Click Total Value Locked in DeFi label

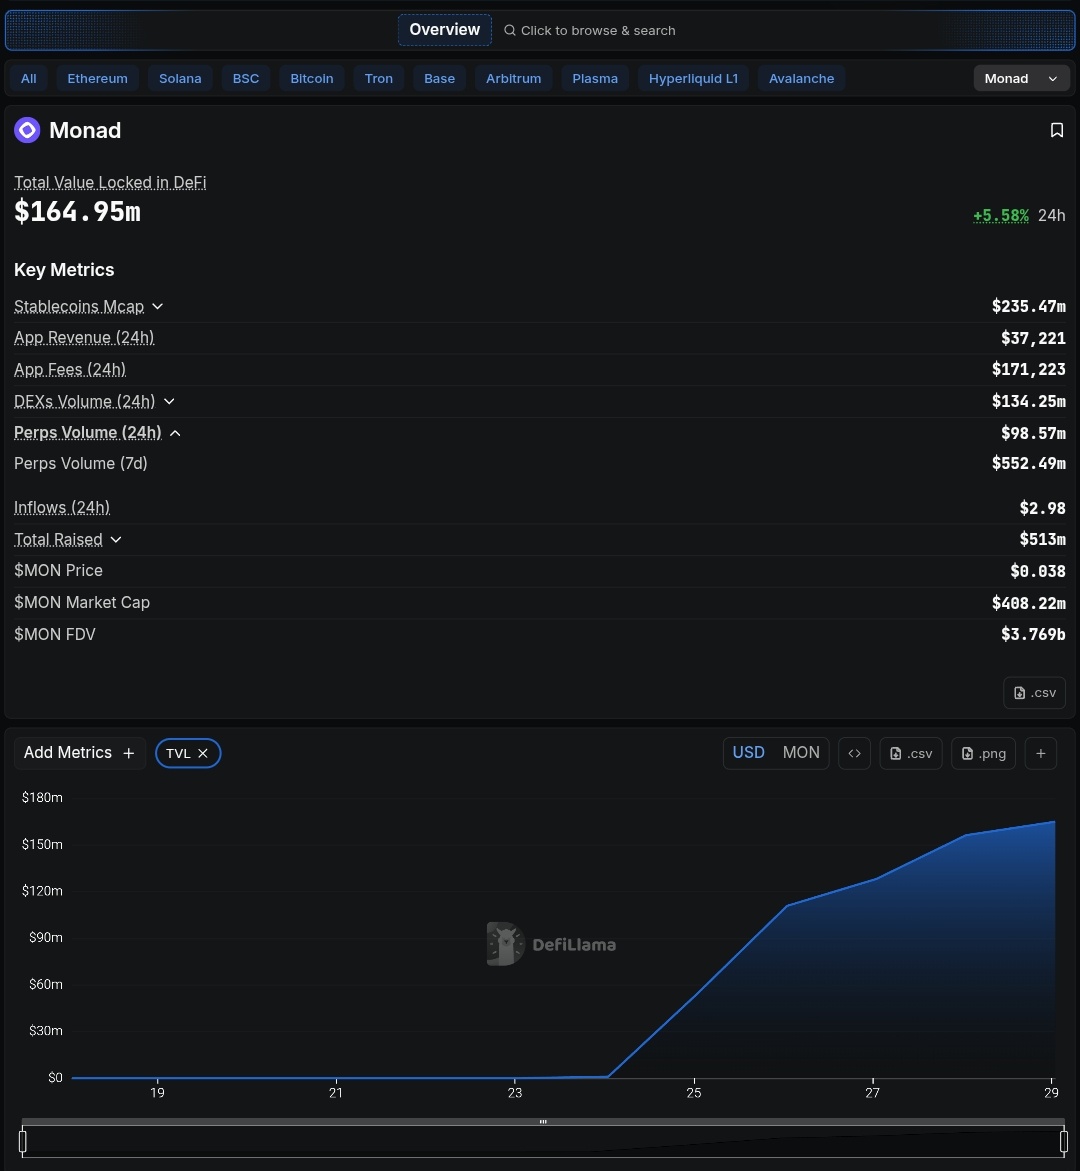(x=110, y=182)
